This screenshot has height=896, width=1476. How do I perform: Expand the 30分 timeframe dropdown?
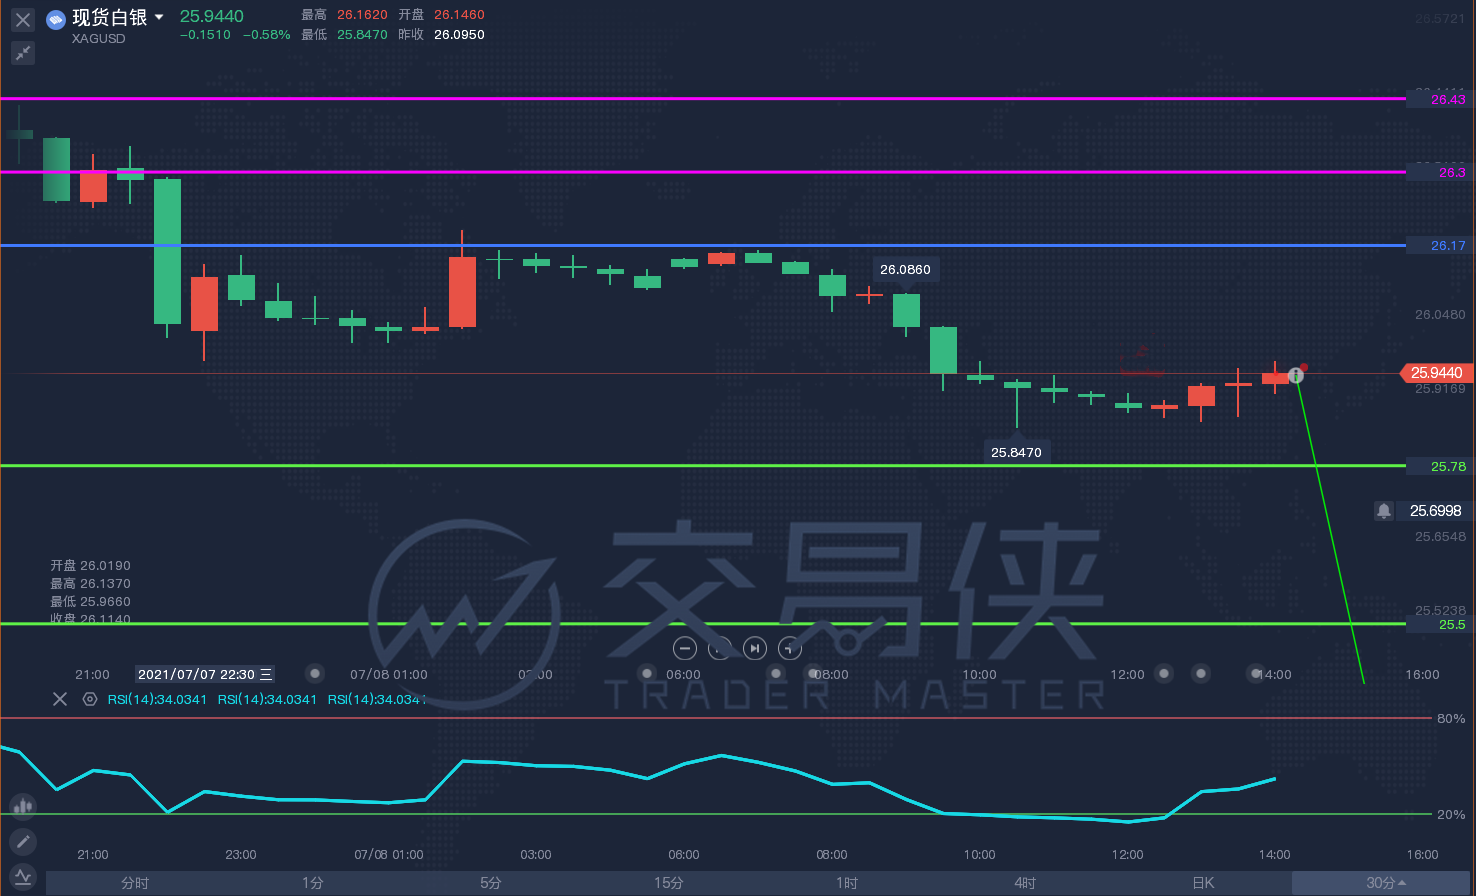click(1385, 883)
